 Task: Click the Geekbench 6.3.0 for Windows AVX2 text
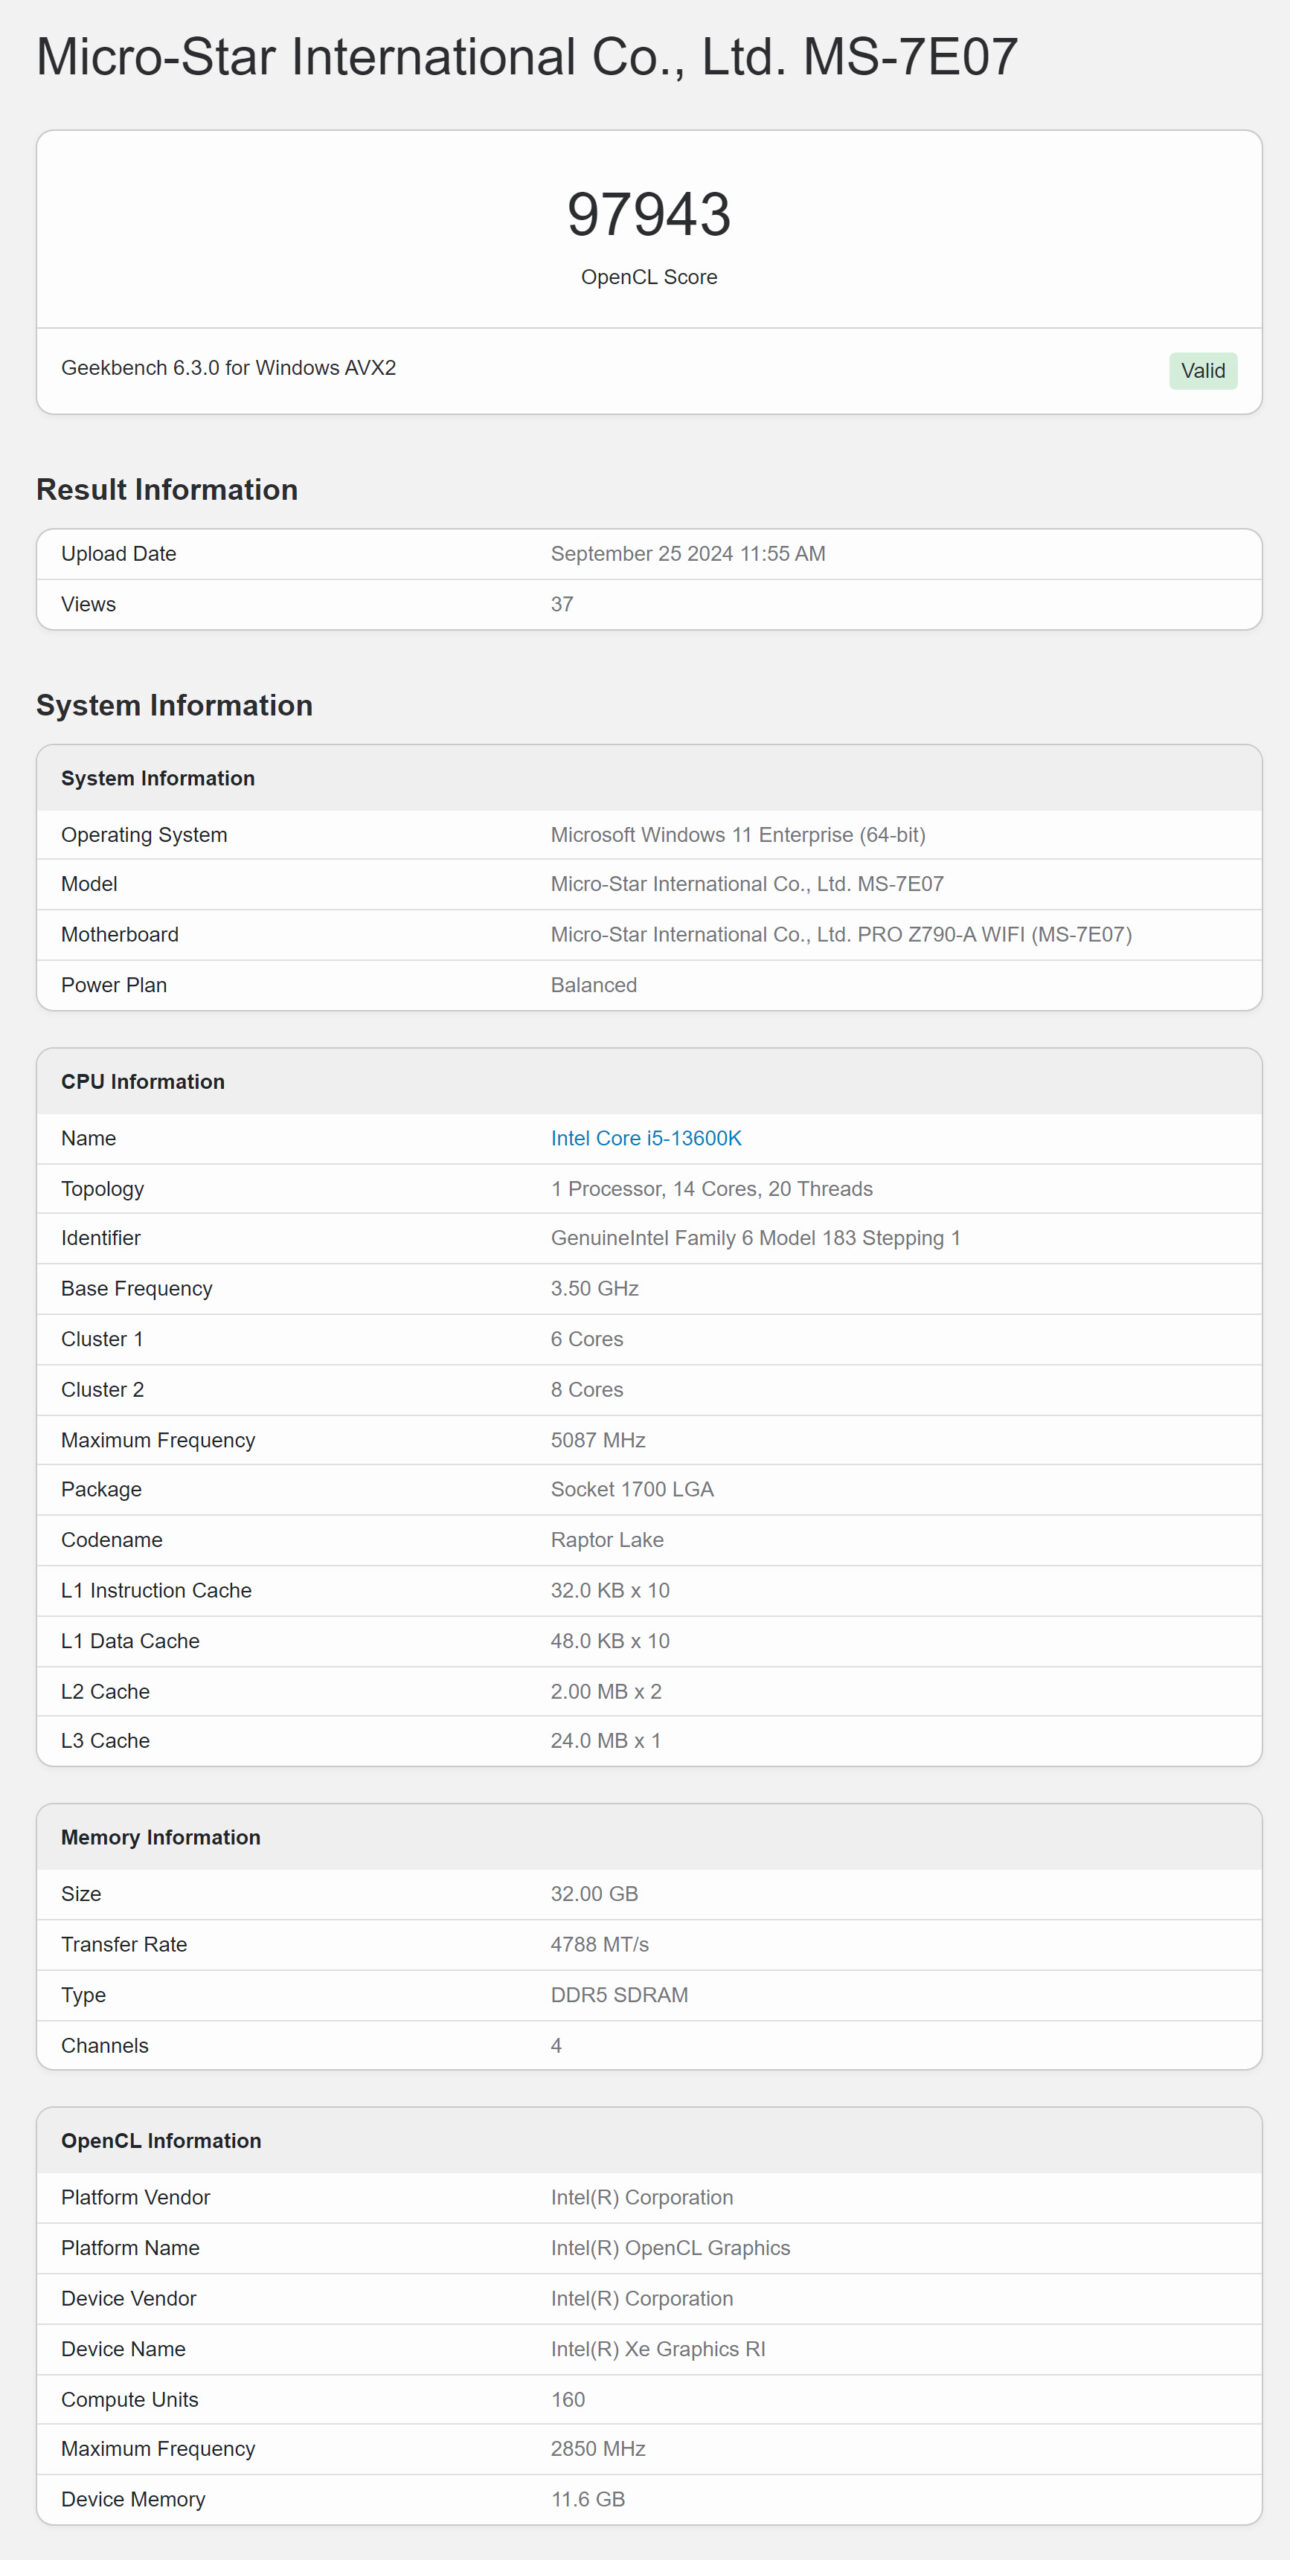pos(228,367)
